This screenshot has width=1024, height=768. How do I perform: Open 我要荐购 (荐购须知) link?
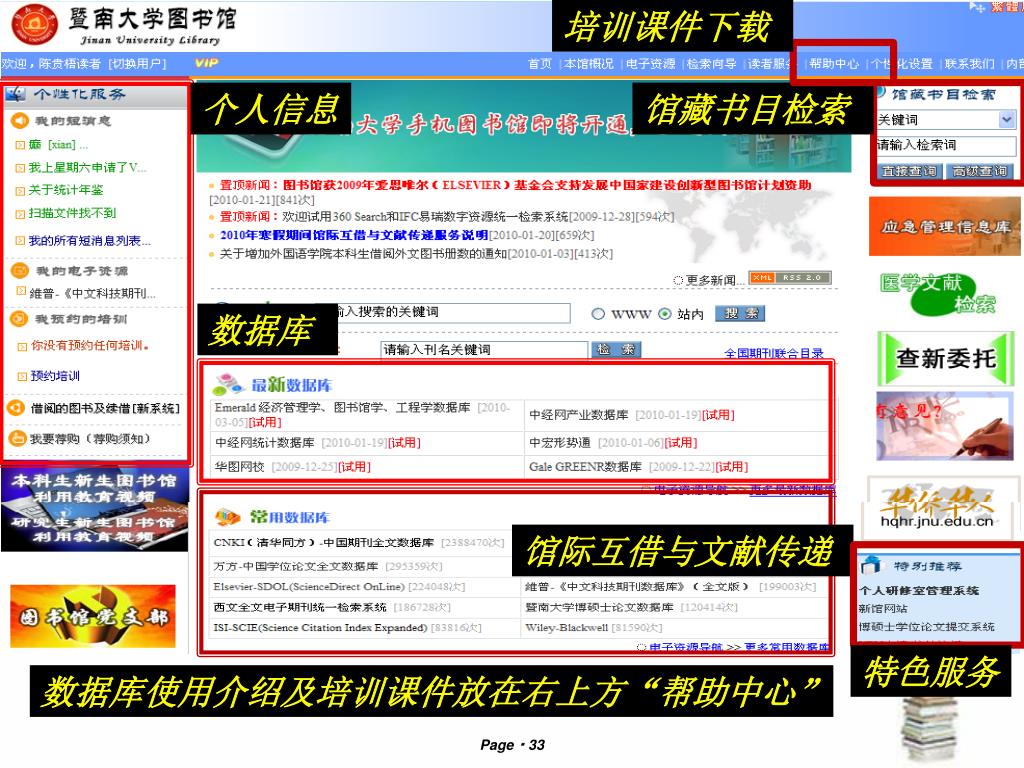pos(89,439)
